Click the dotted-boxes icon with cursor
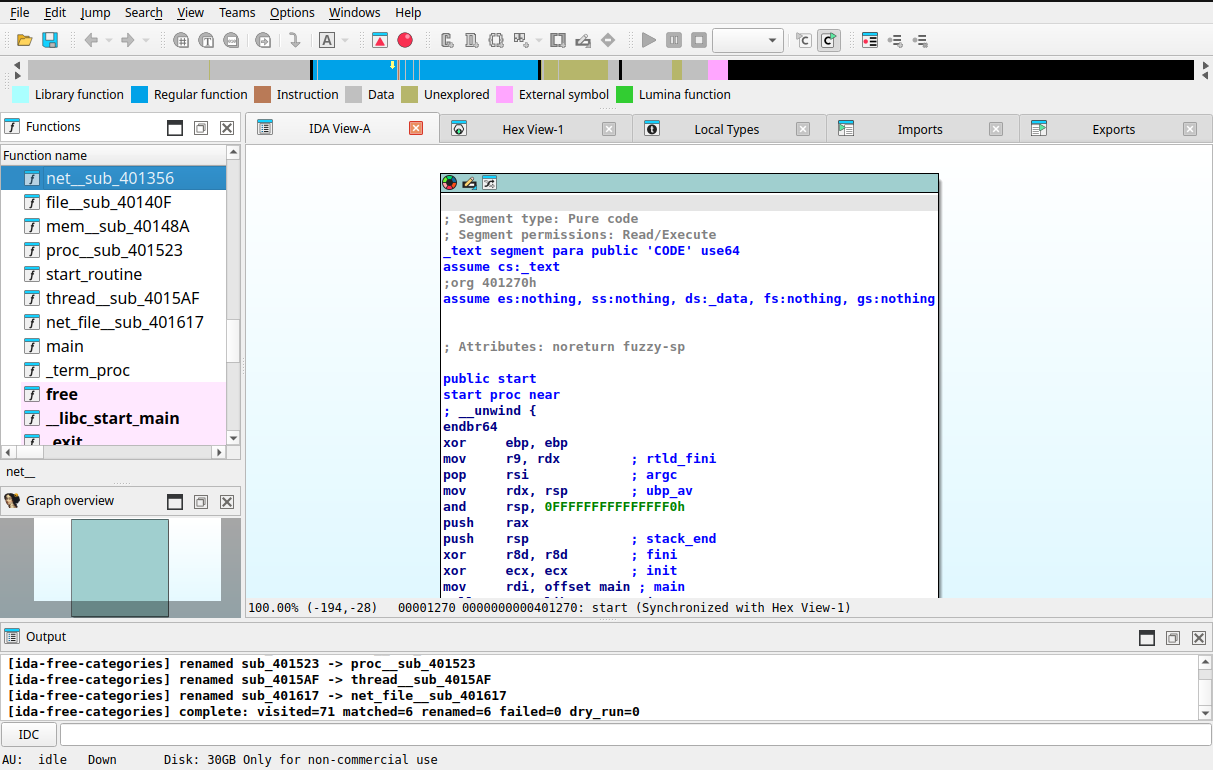1213x770 pixels. click(521, 40)
